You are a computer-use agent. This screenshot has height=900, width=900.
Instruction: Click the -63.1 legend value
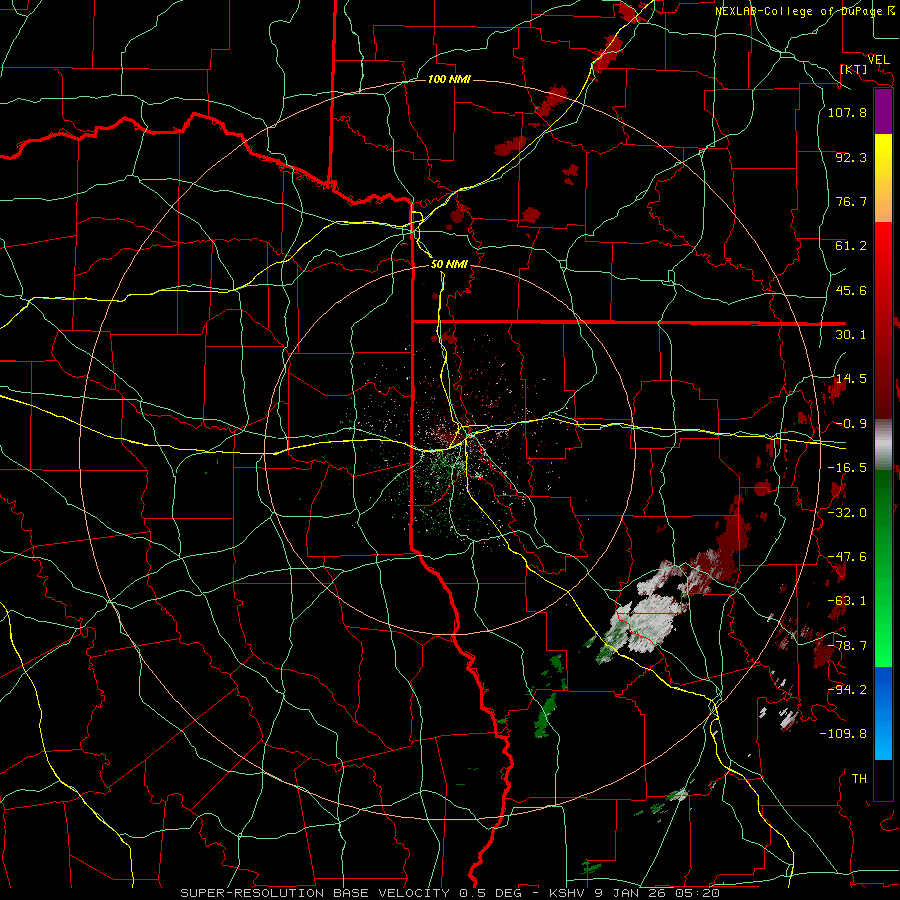tap(847, 601)
